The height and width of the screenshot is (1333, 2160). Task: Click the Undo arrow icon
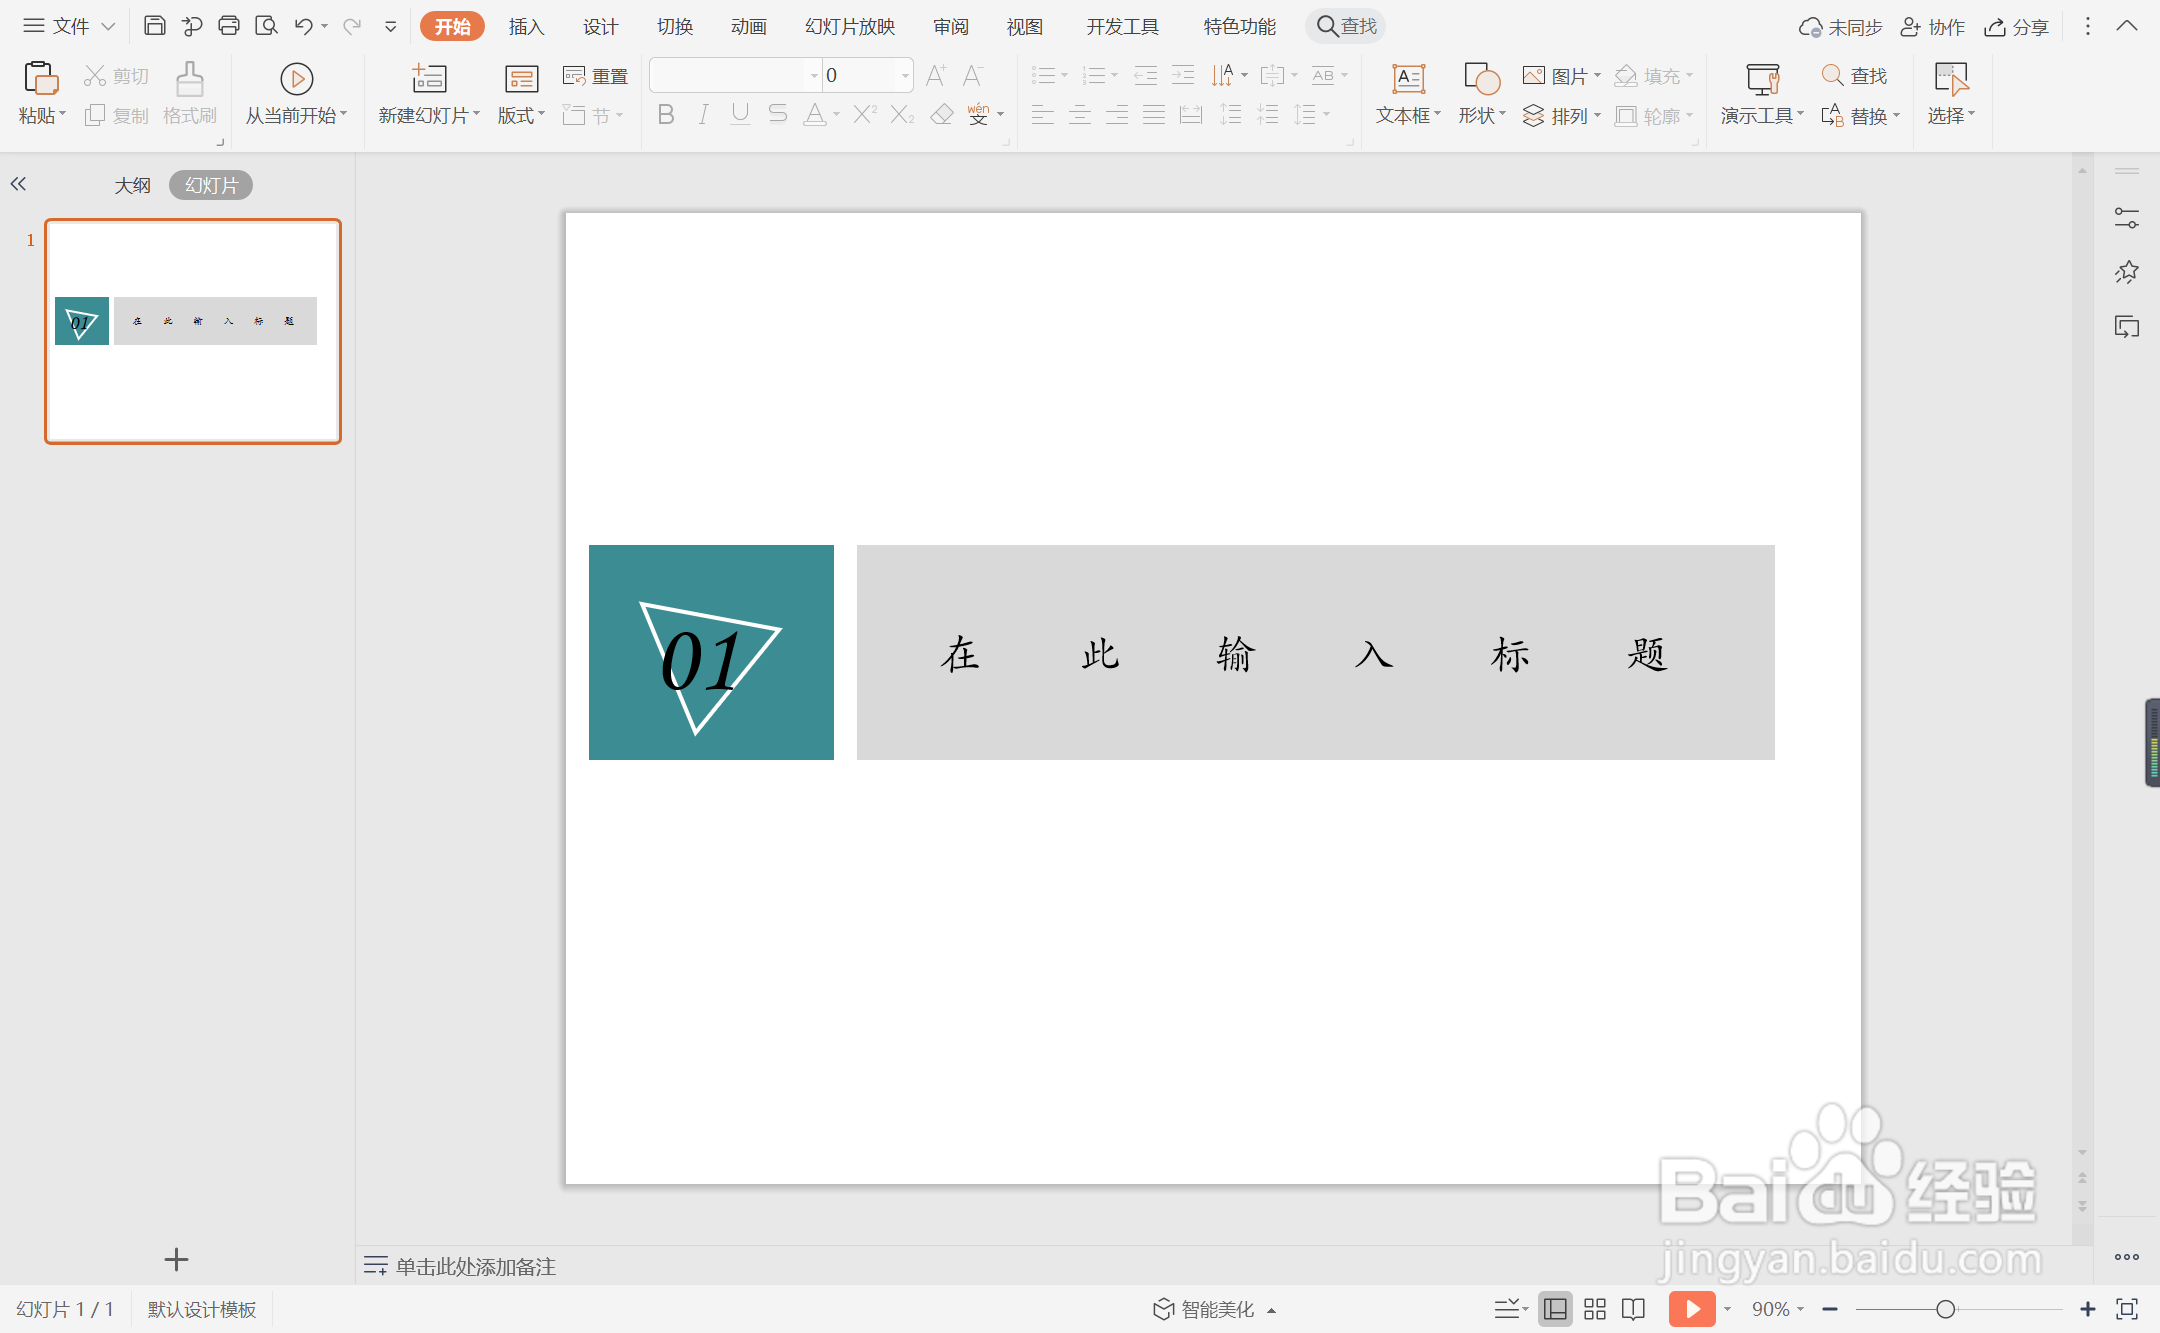(x=304, y=26)
